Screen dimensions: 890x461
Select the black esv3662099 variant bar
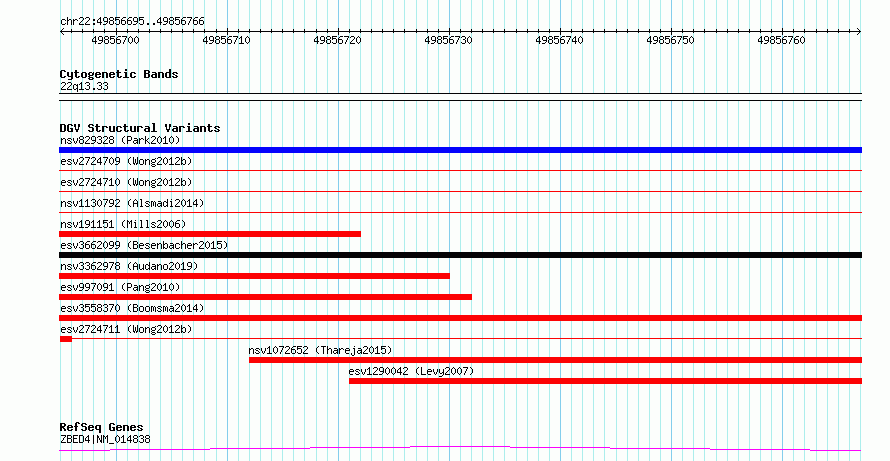(460, 255)
